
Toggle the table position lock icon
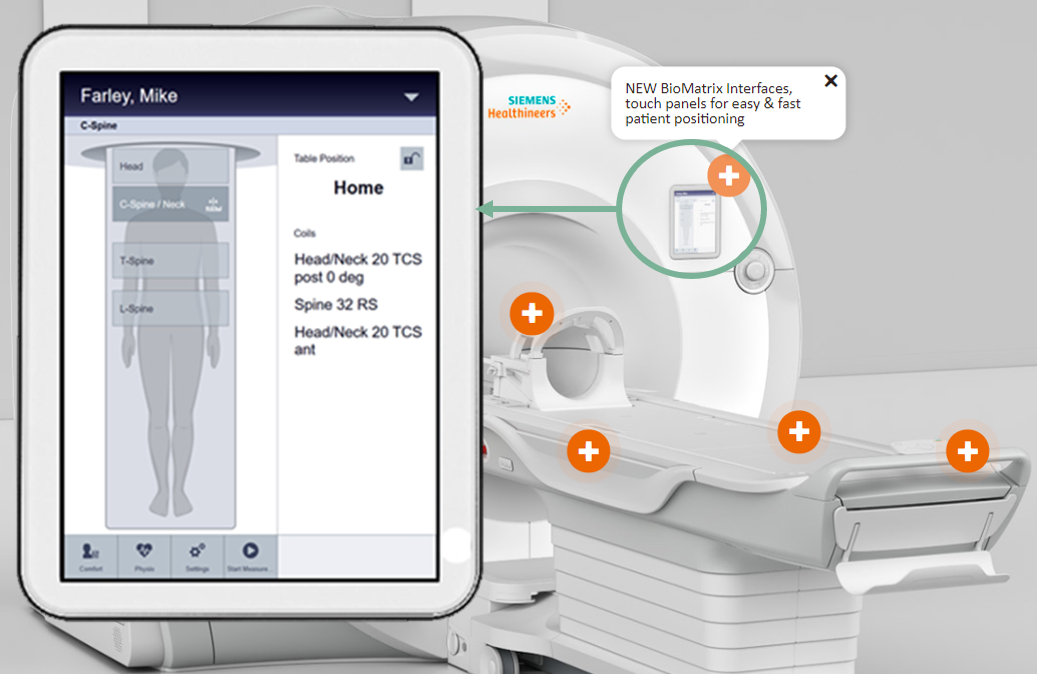point(412,159)
